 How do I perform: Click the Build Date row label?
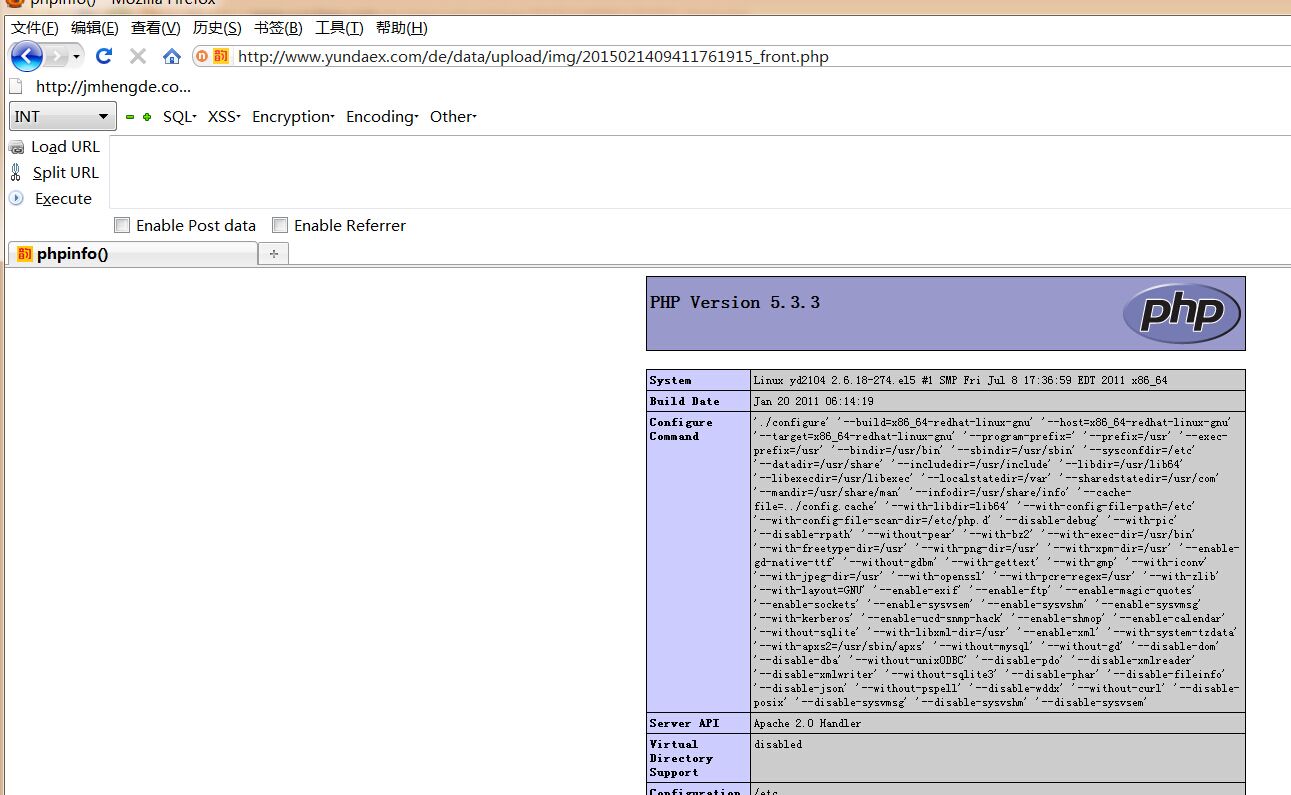tap(684, 401)
